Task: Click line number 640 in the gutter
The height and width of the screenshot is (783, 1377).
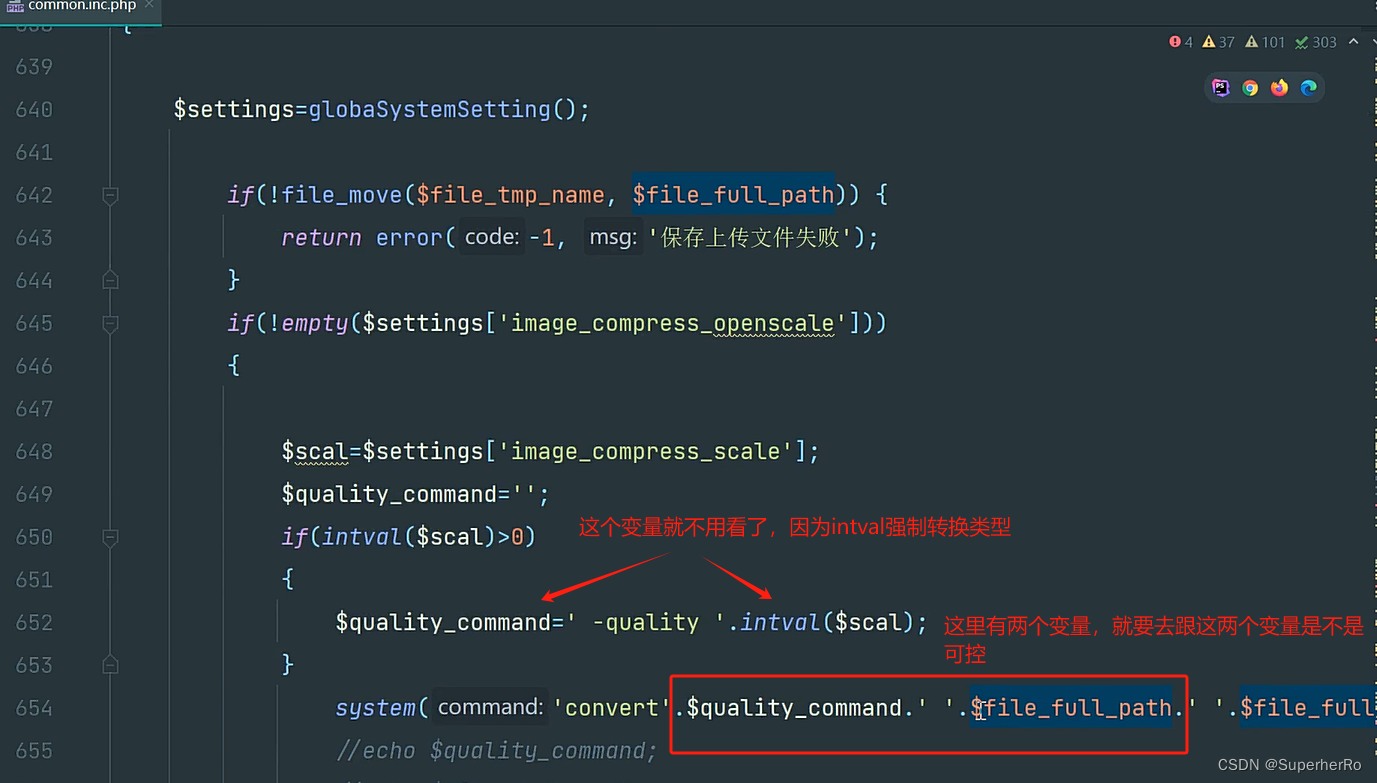Action: (x=34, y=110)
